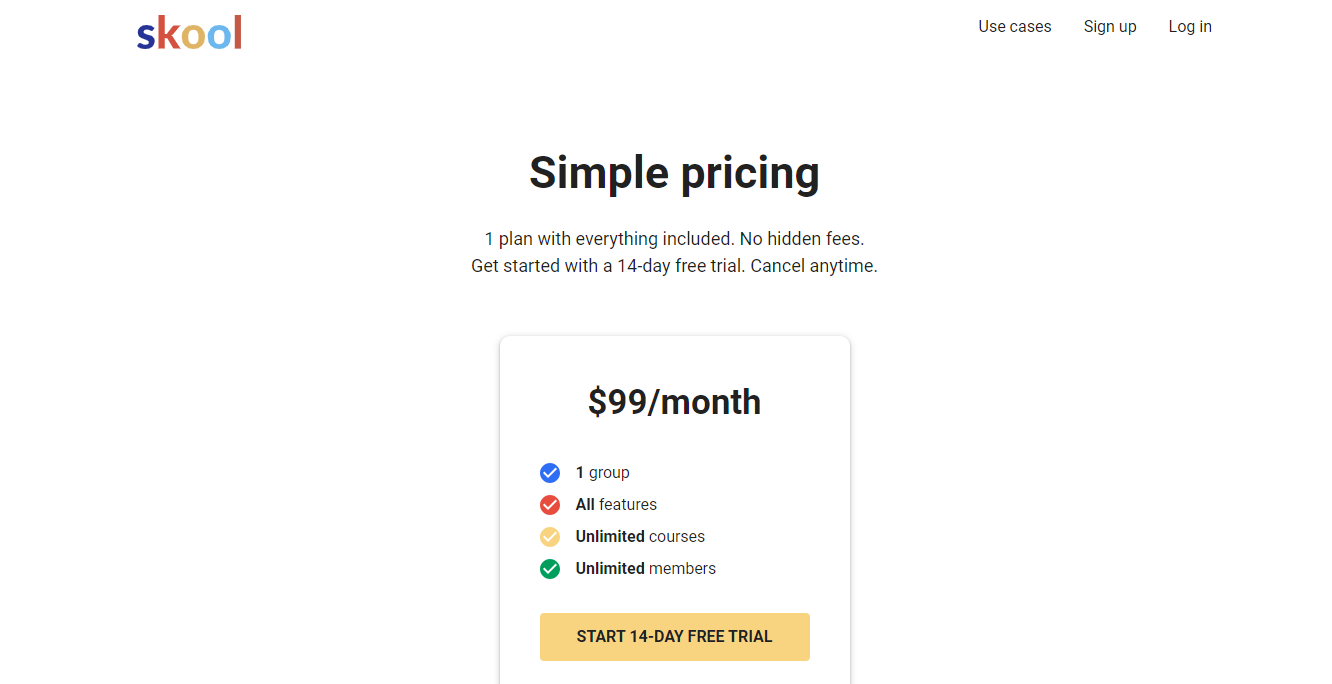1332x684 pixels.
Task: Click the skool logo
Action: 189,33
